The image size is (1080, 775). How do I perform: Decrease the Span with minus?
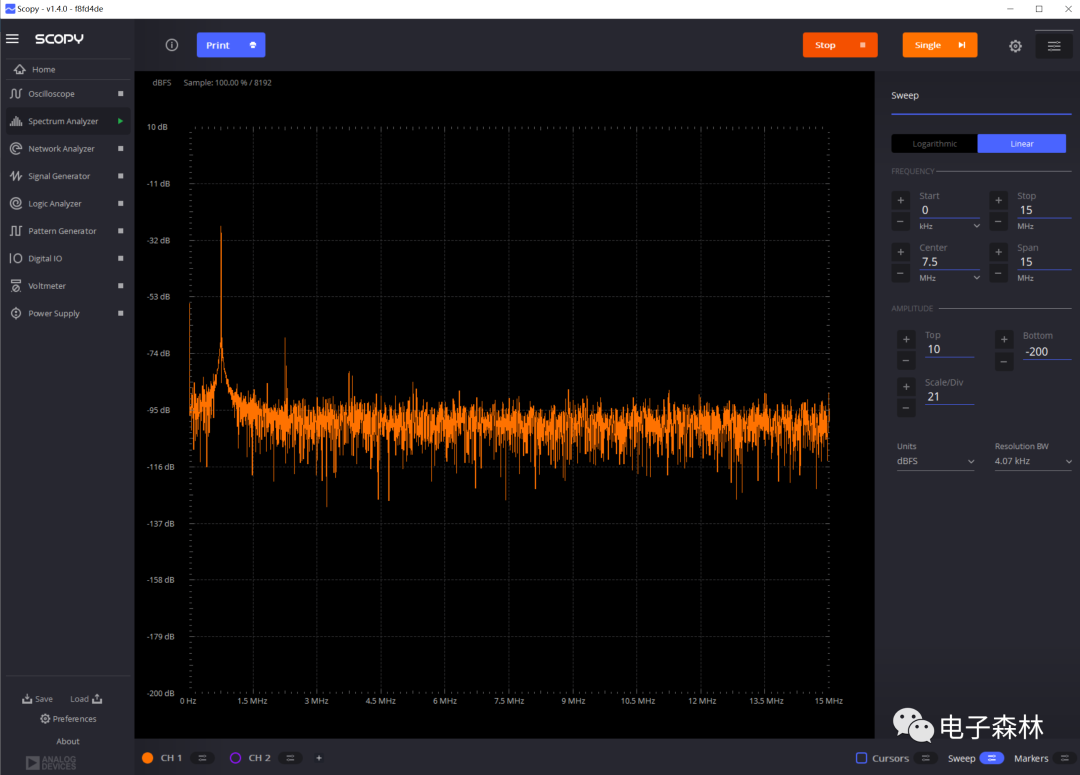coord(998,273)
